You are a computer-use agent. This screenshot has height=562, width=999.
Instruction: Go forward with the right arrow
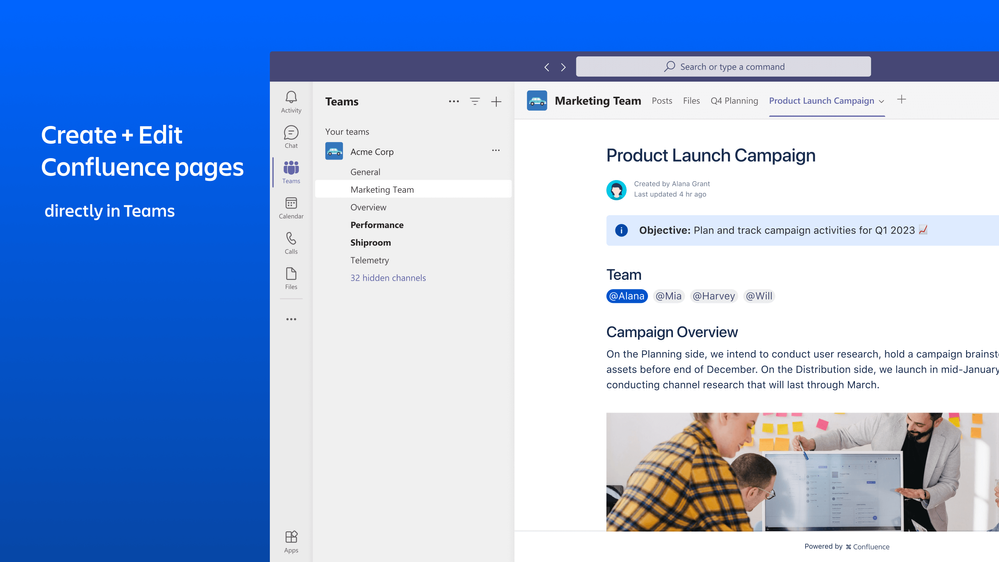(563, 67)
